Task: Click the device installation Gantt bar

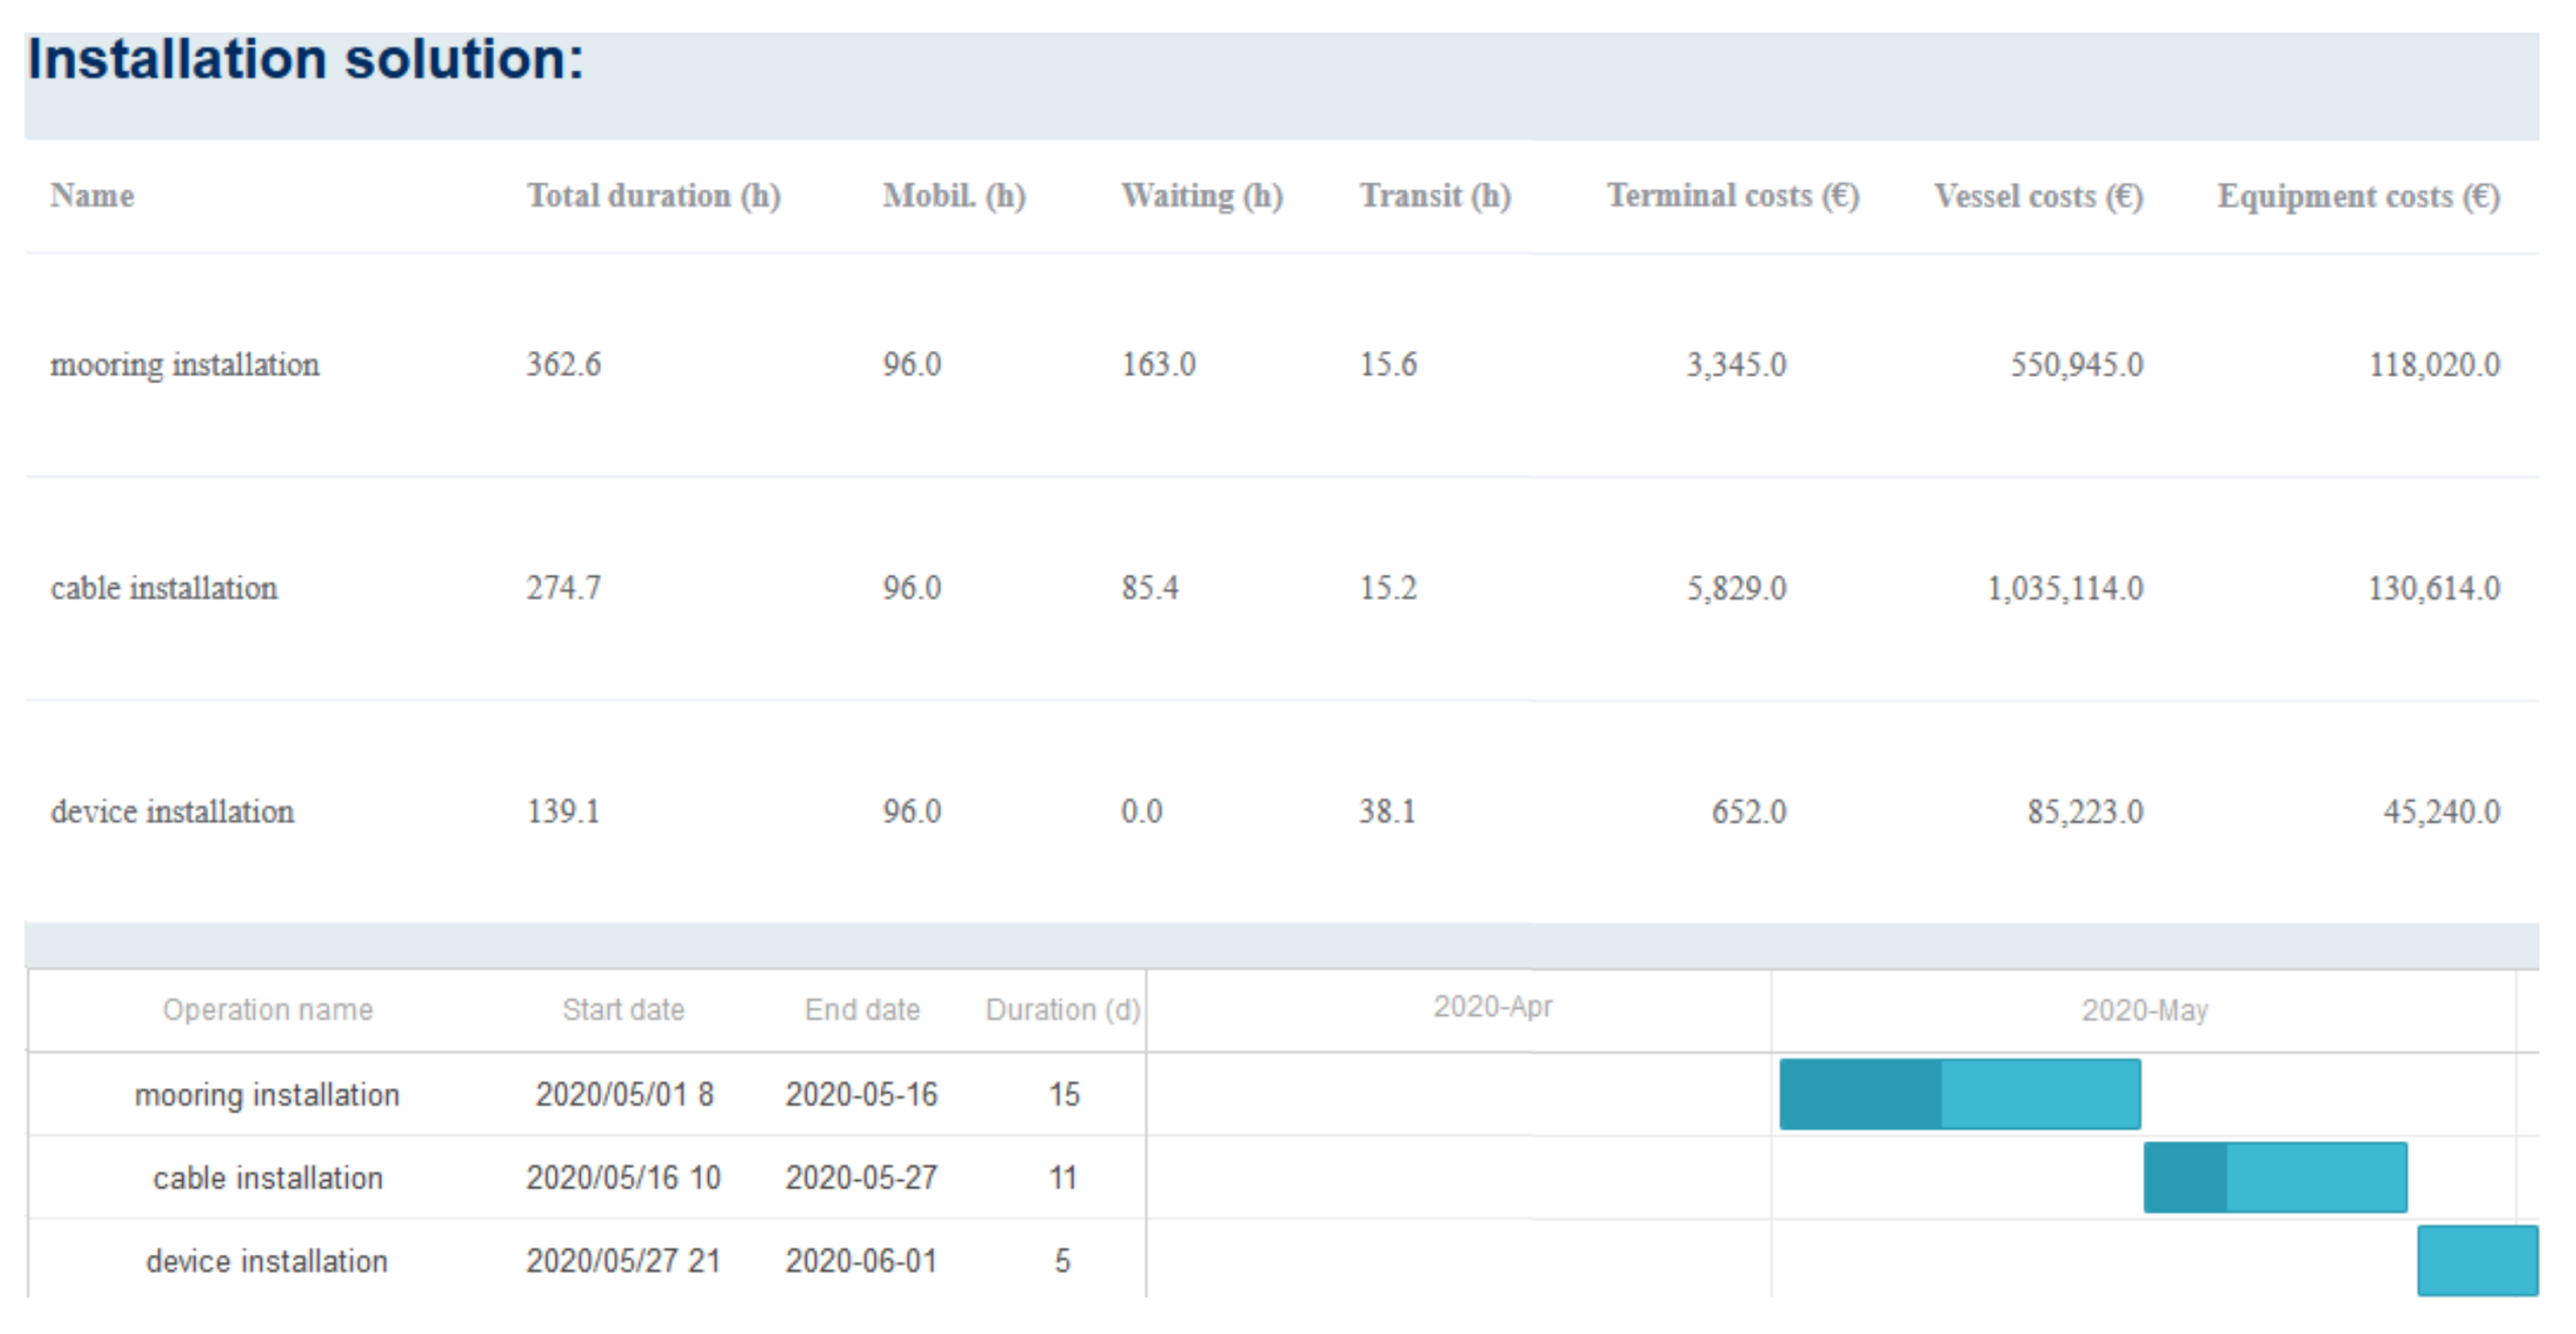Action: coord(2476,1260)
